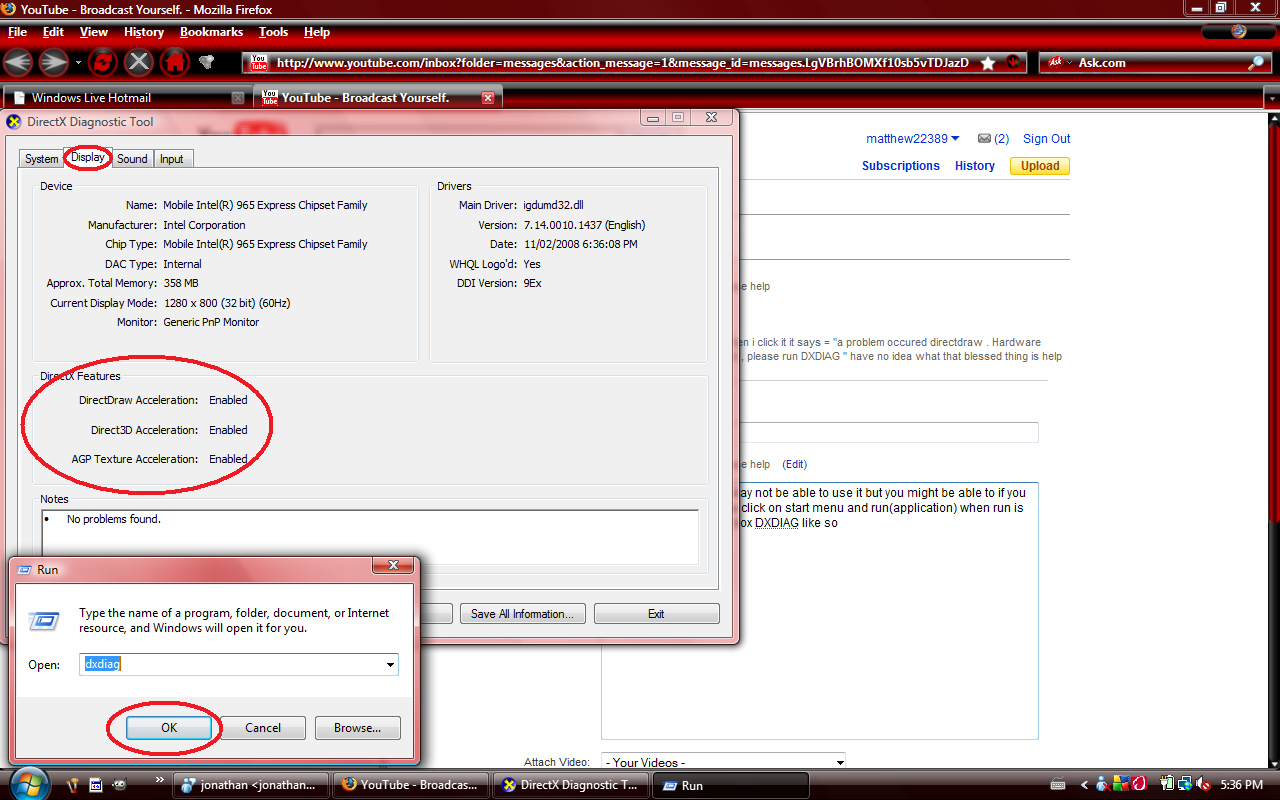Expand the Quick Launch overflow chevron
This screenshot has width=1280, height=800.
click(159, 779)
